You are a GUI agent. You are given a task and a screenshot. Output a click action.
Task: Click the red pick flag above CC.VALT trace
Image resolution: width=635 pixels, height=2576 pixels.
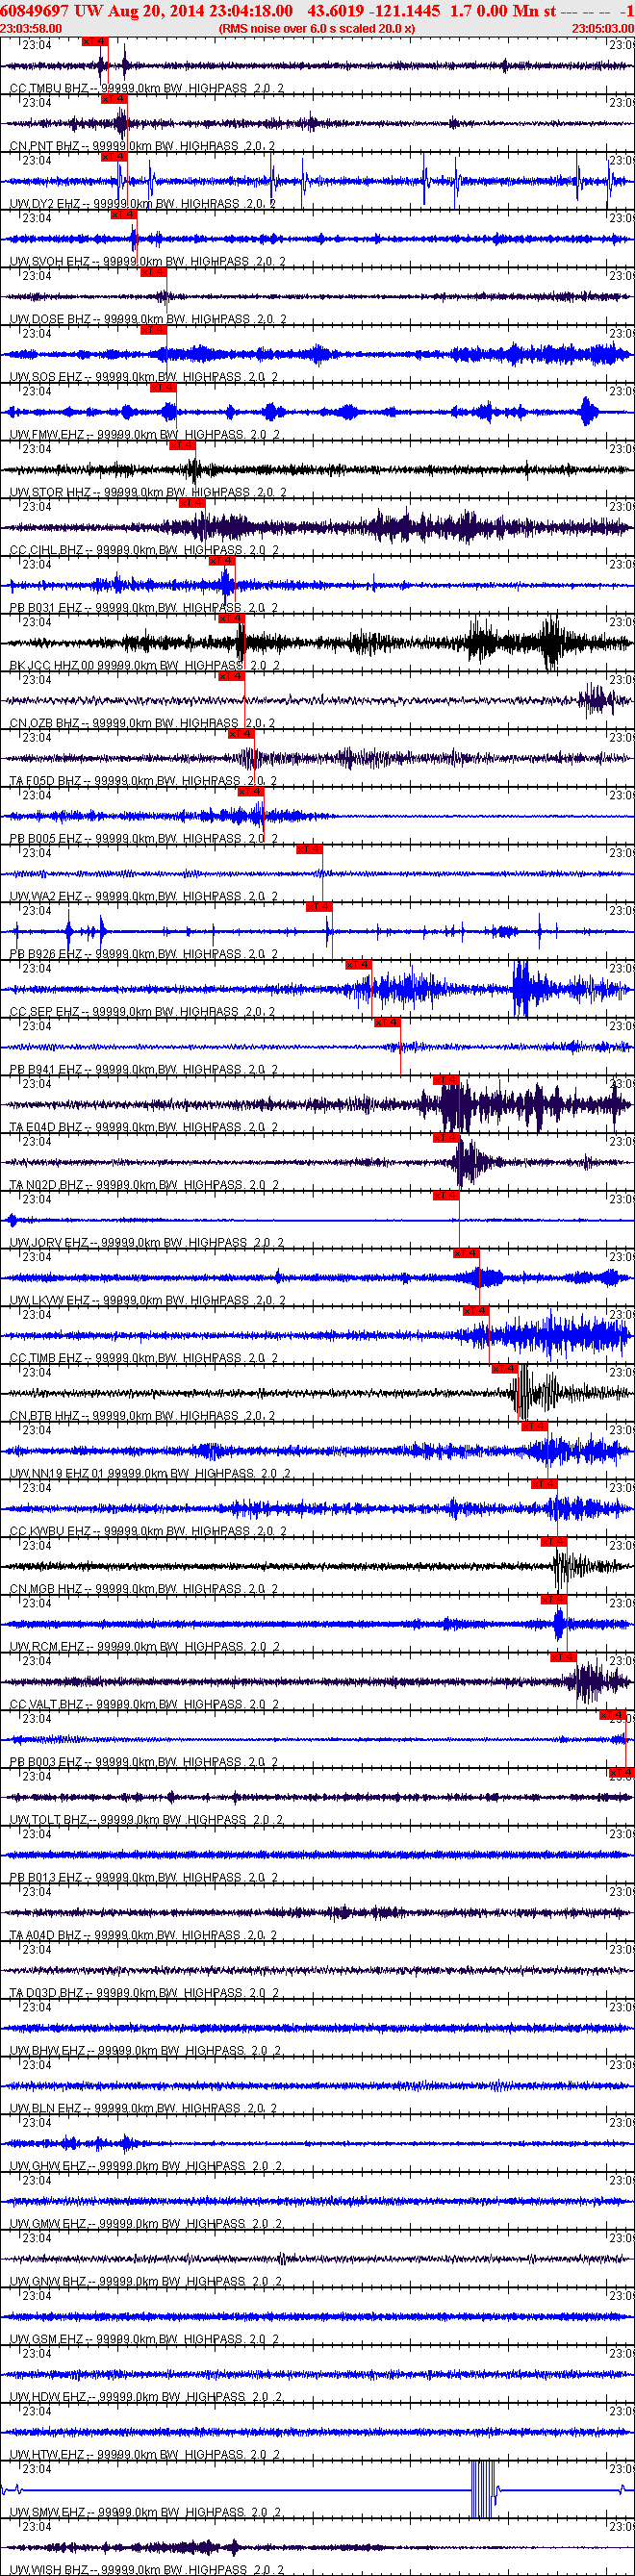(564, 1657)
